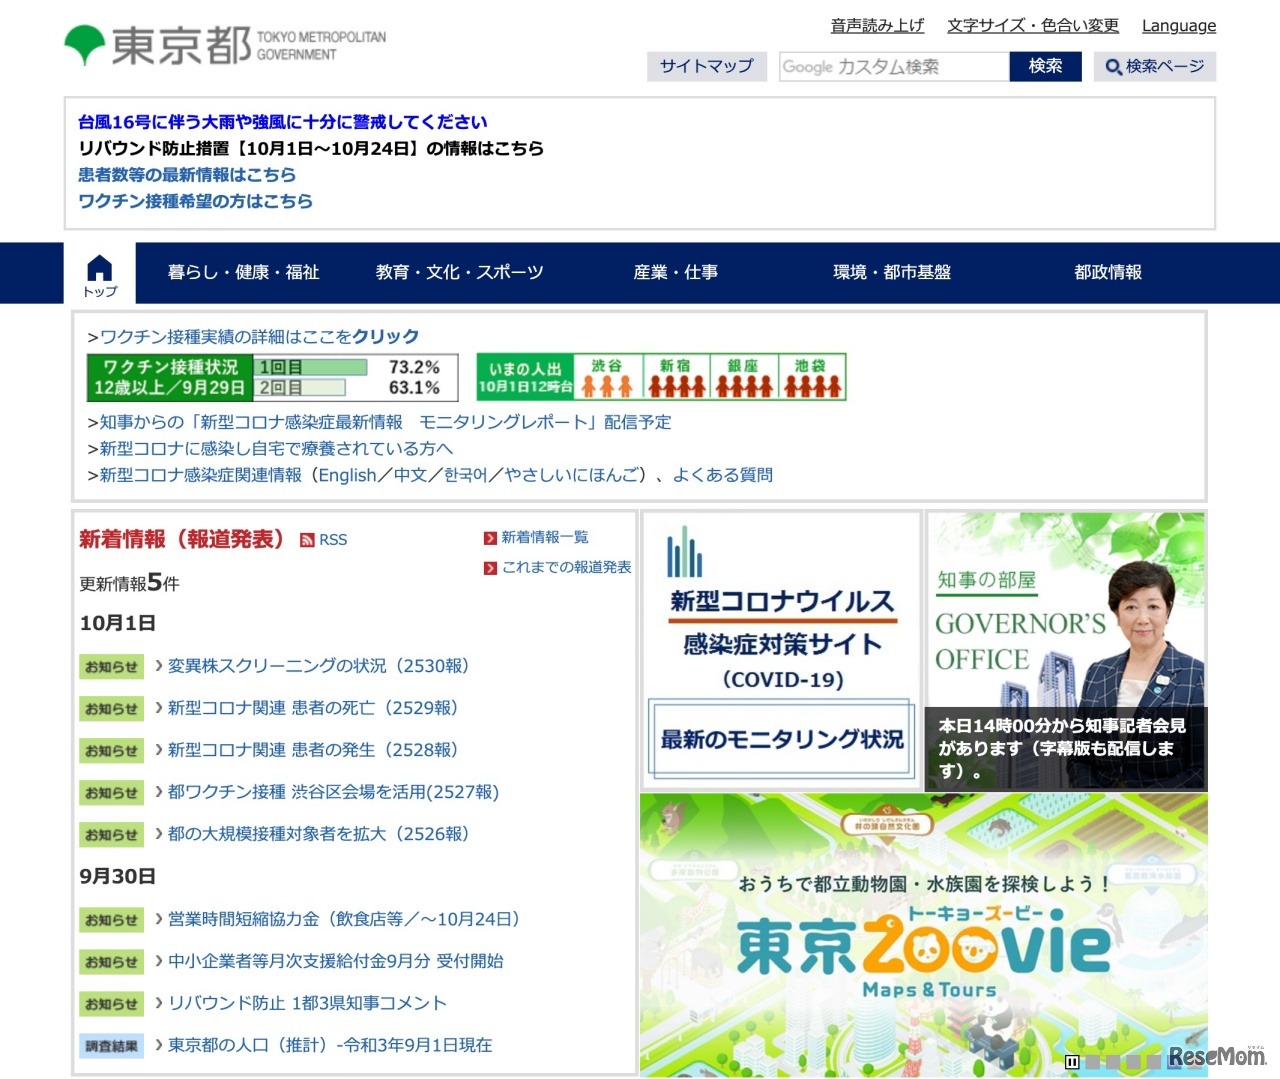This screenshot has height=1079, width=1280.
Task: Open the よくある質問 link
Action: point(723,475)
